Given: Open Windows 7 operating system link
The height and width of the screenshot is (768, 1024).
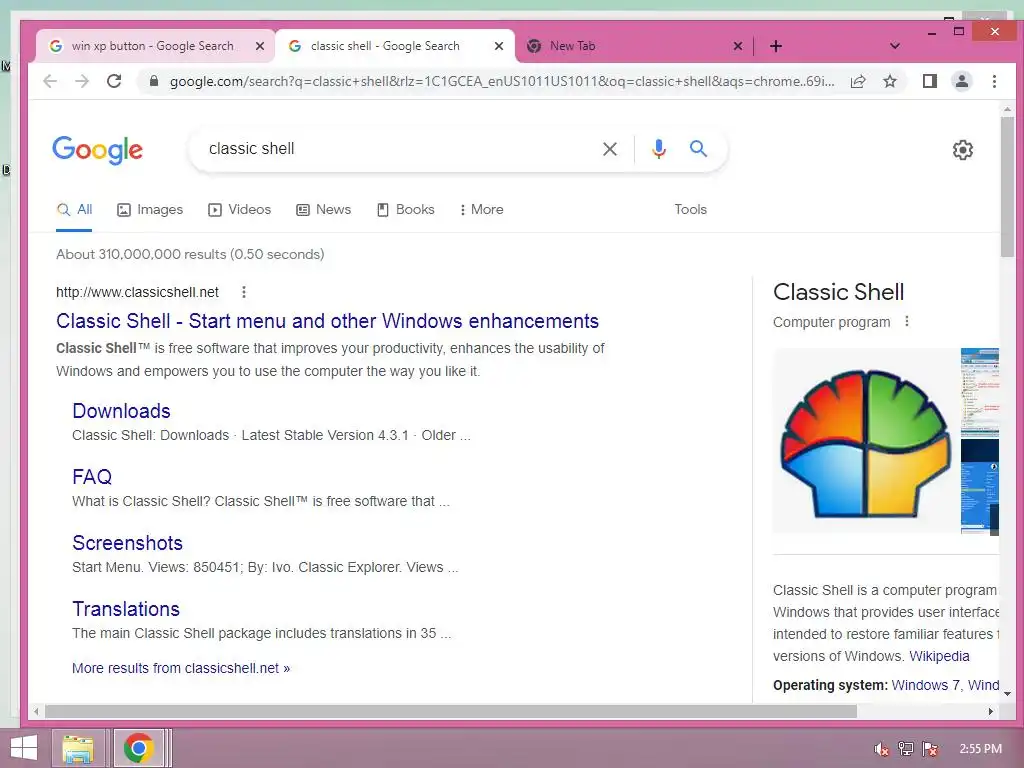Looking at the screenshot, I should (x=925, y=685).
